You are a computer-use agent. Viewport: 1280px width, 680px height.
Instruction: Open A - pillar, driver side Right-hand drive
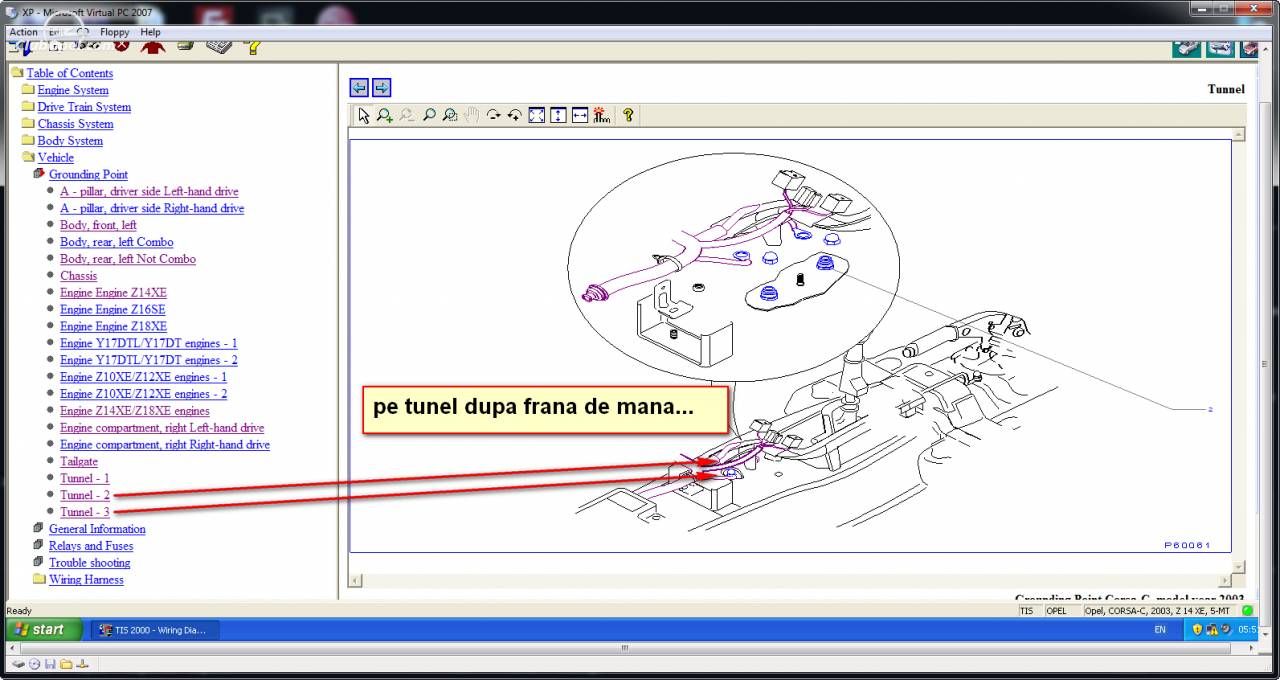[x=152, y=208]
